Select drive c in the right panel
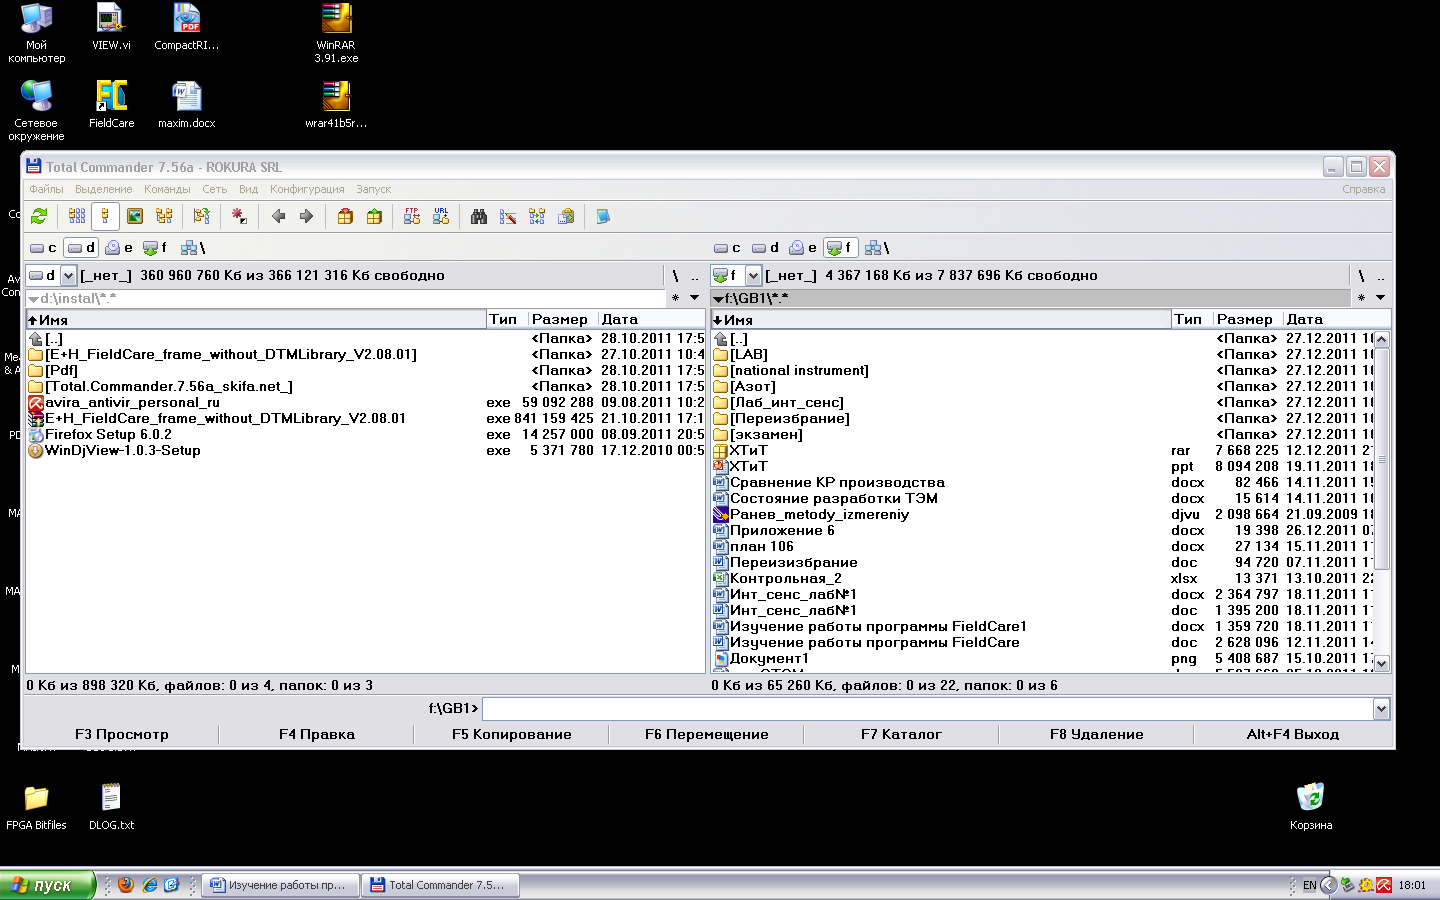 pos(727,248)
